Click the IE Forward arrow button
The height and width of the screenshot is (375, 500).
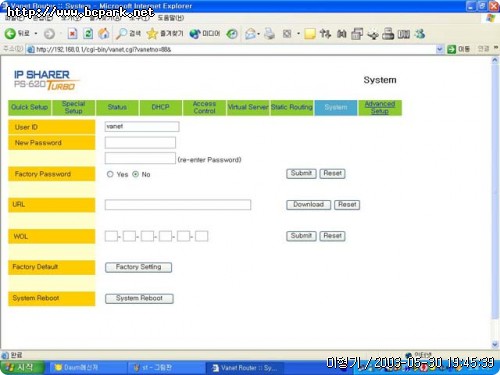[49, 34]
